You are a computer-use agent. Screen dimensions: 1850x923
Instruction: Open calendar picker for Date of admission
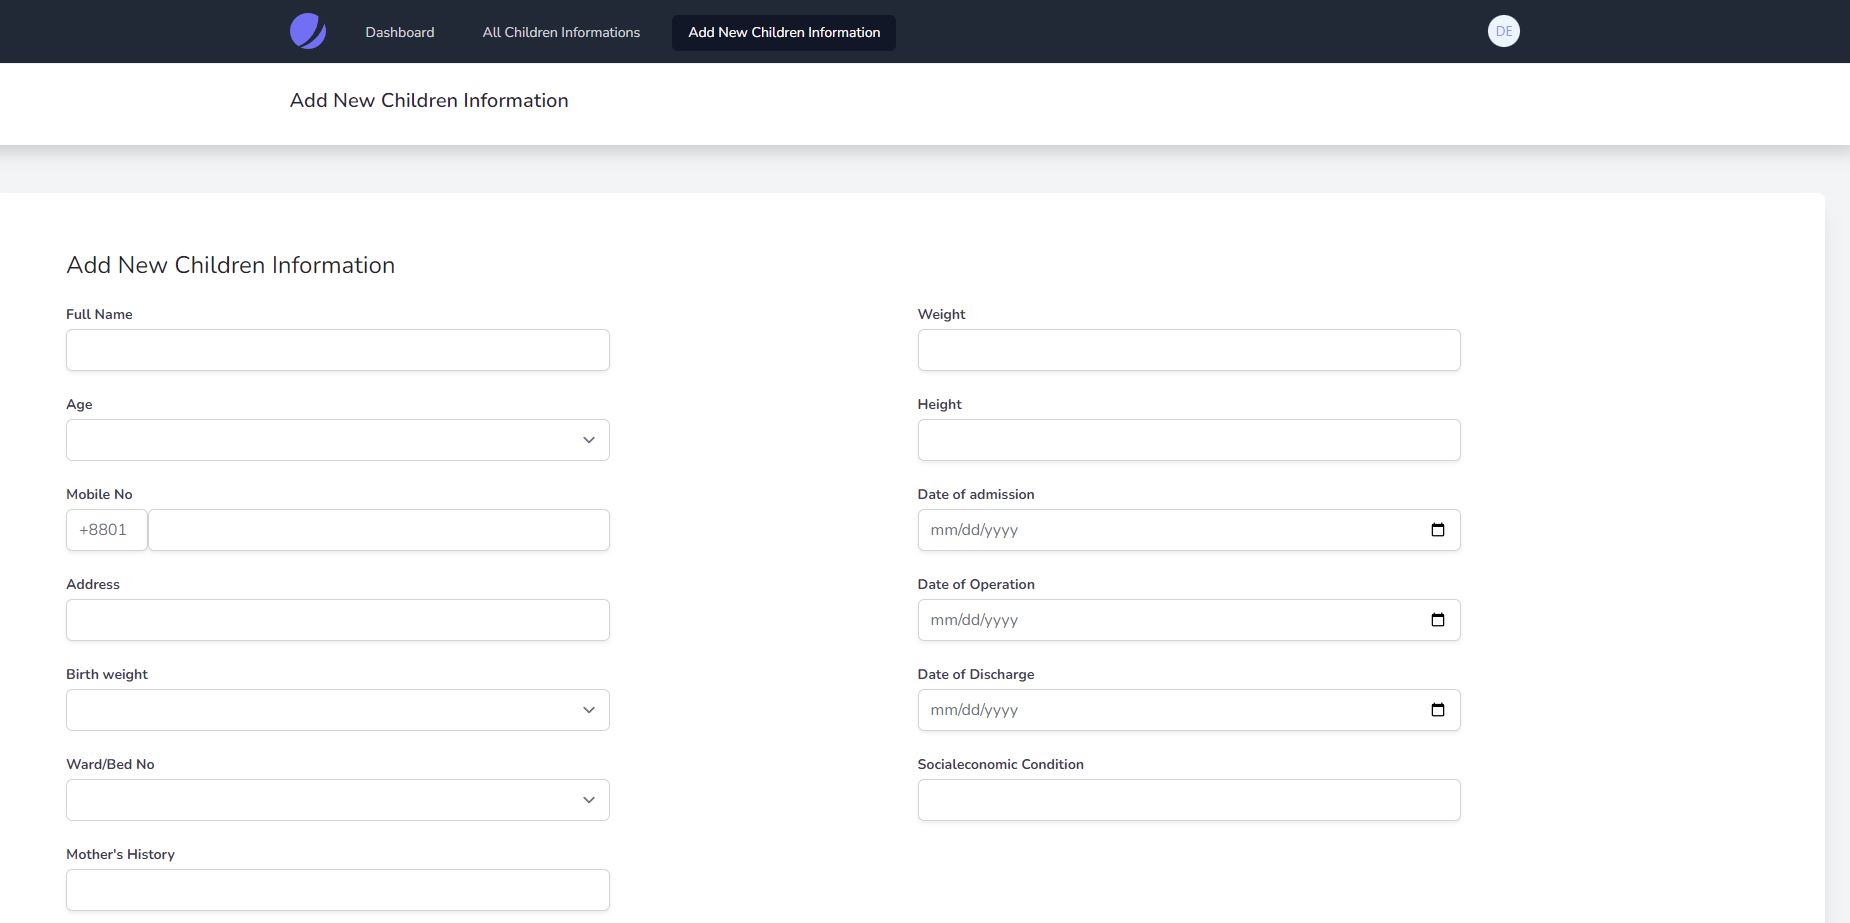(x=1437, y=530)
